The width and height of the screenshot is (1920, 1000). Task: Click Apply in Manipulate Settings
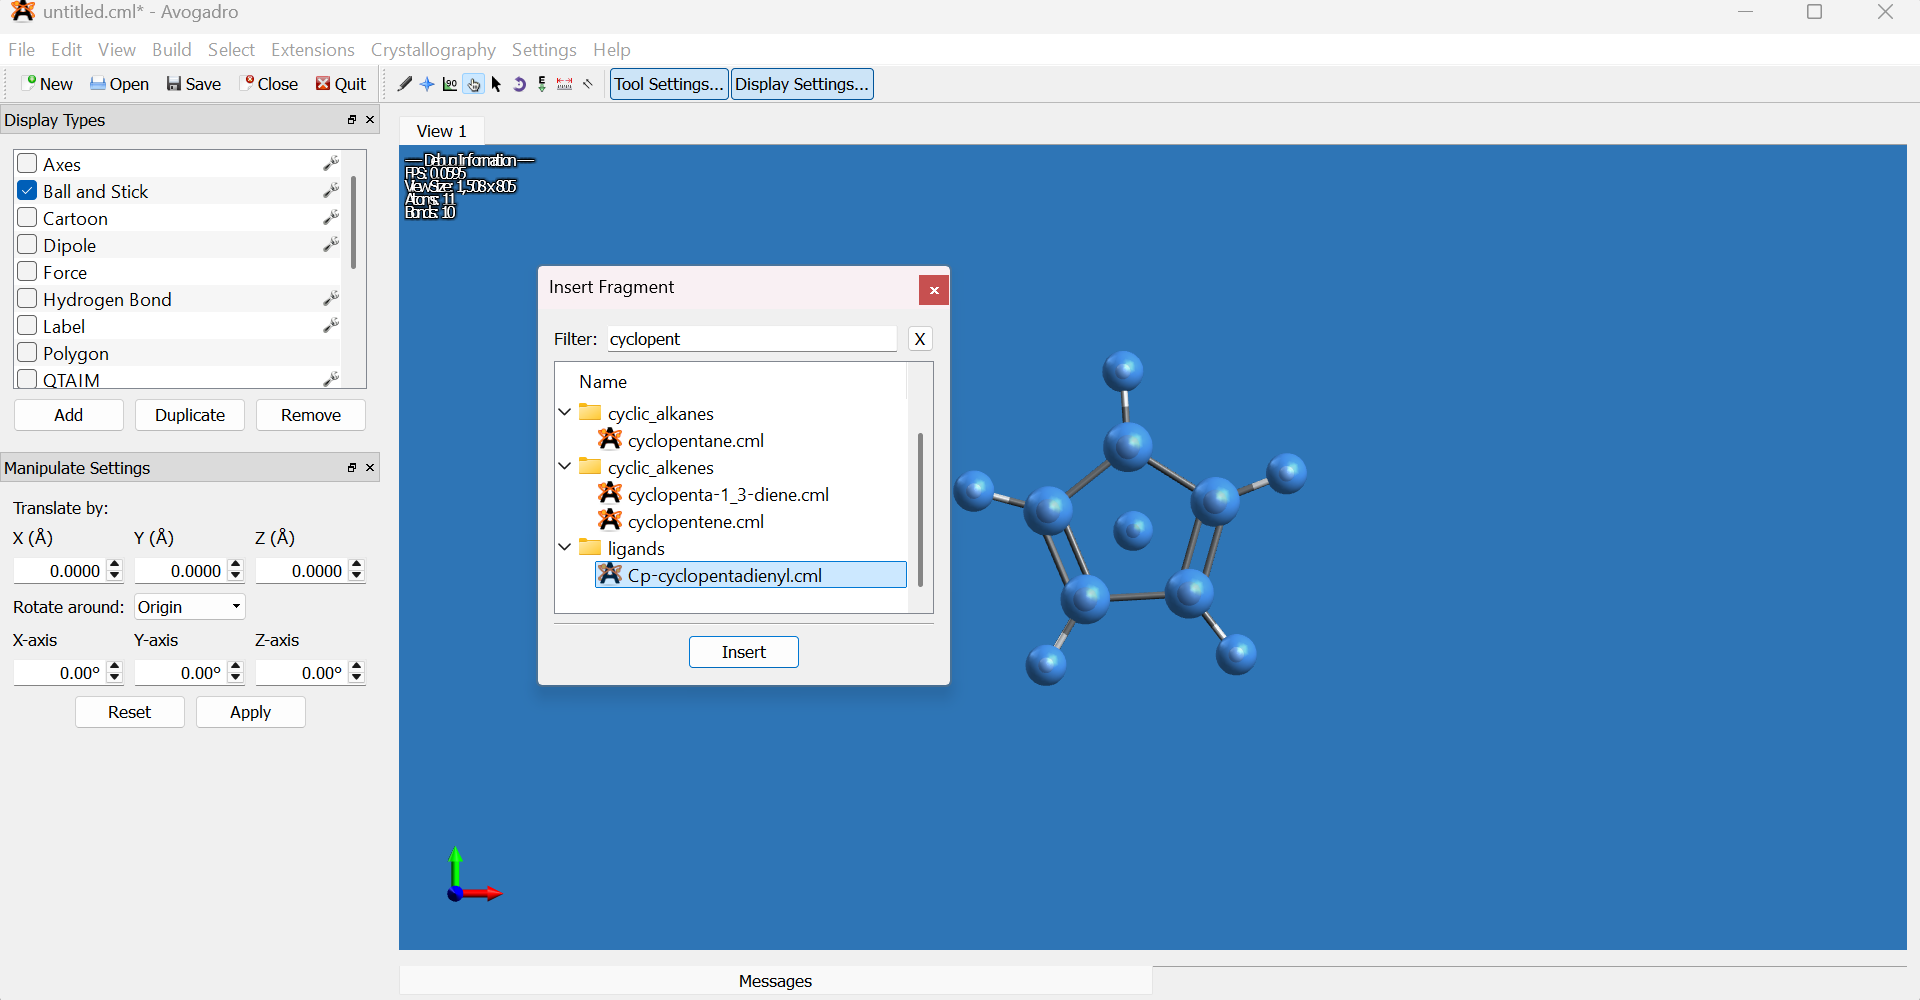coord(250,712)
